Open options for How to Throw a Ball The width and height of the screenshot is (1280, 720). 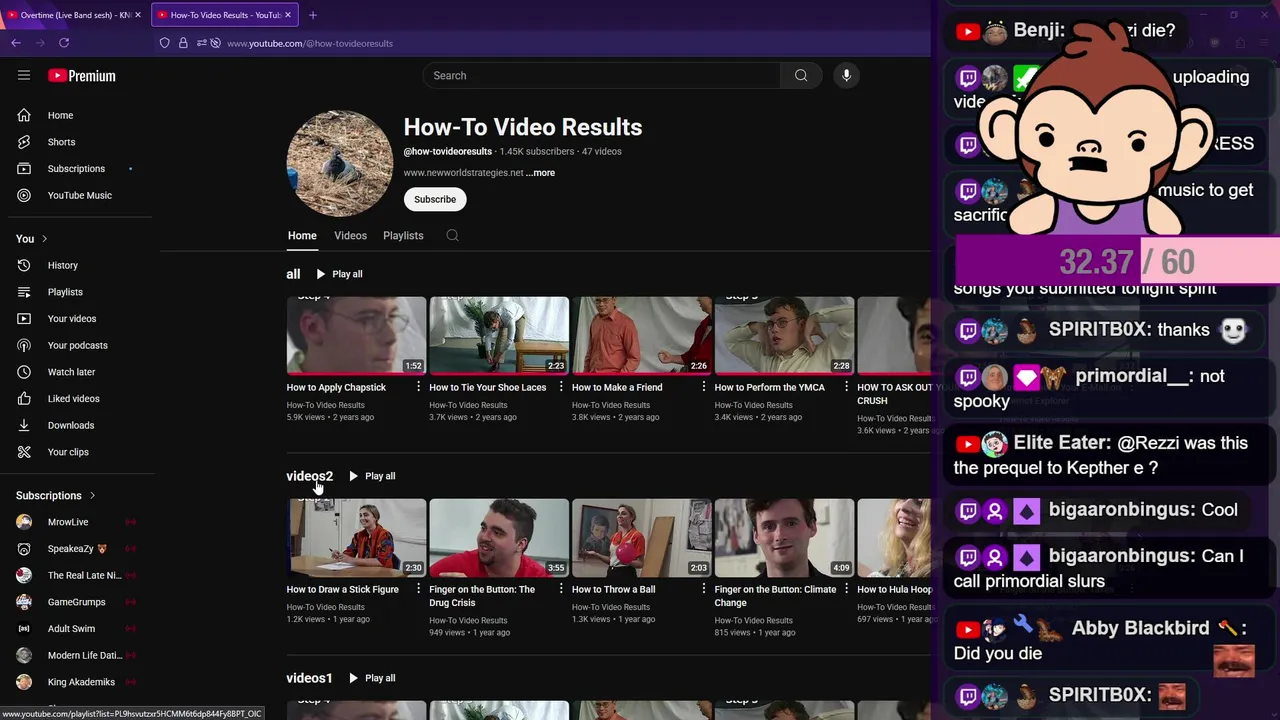coord(703,589)
